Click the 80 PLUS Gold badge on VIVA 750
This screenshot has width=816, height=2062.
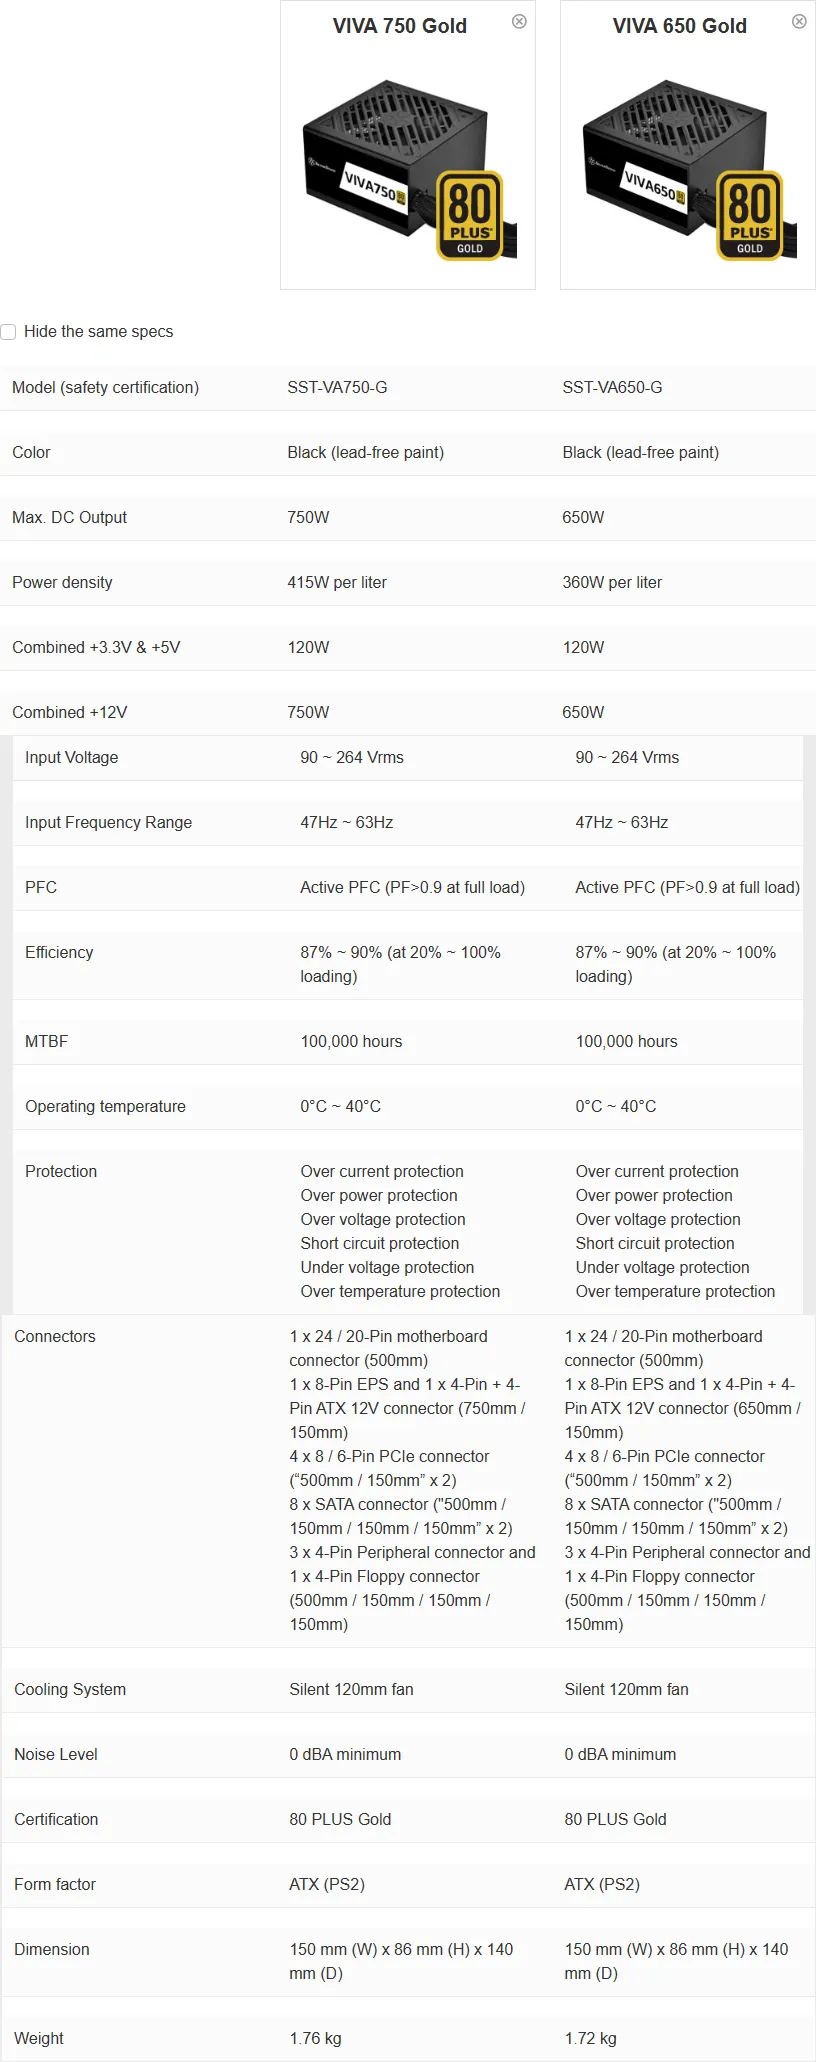click(x=470, y=215)
